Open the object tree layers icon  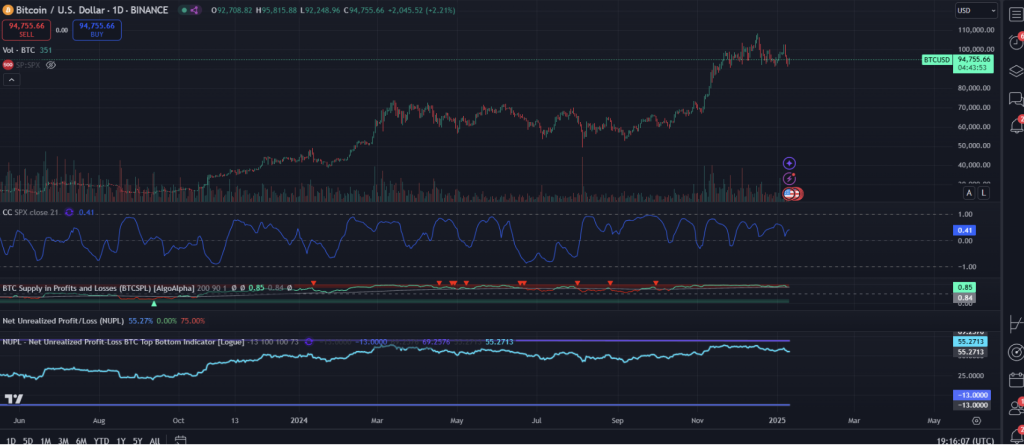pos(1015,69)
